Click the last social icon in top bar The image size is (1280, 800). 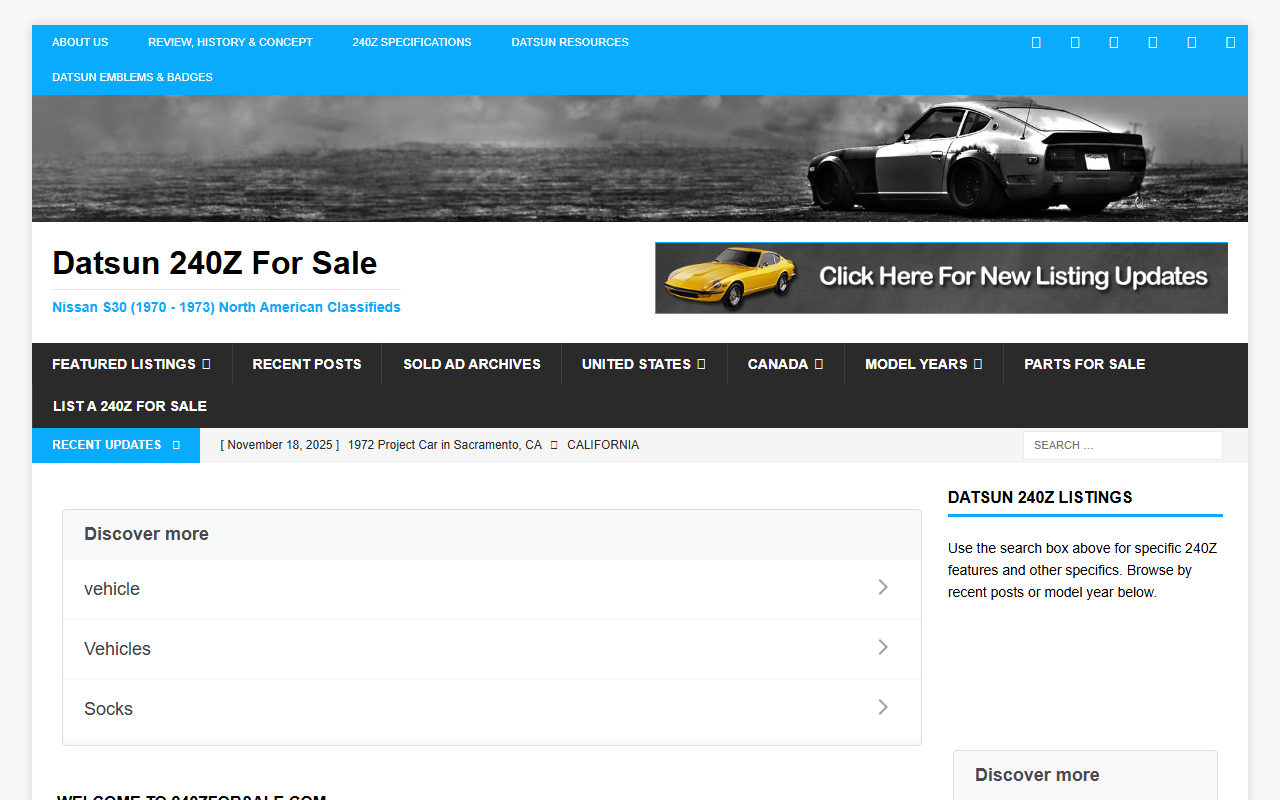click(x=1230, y=42)
